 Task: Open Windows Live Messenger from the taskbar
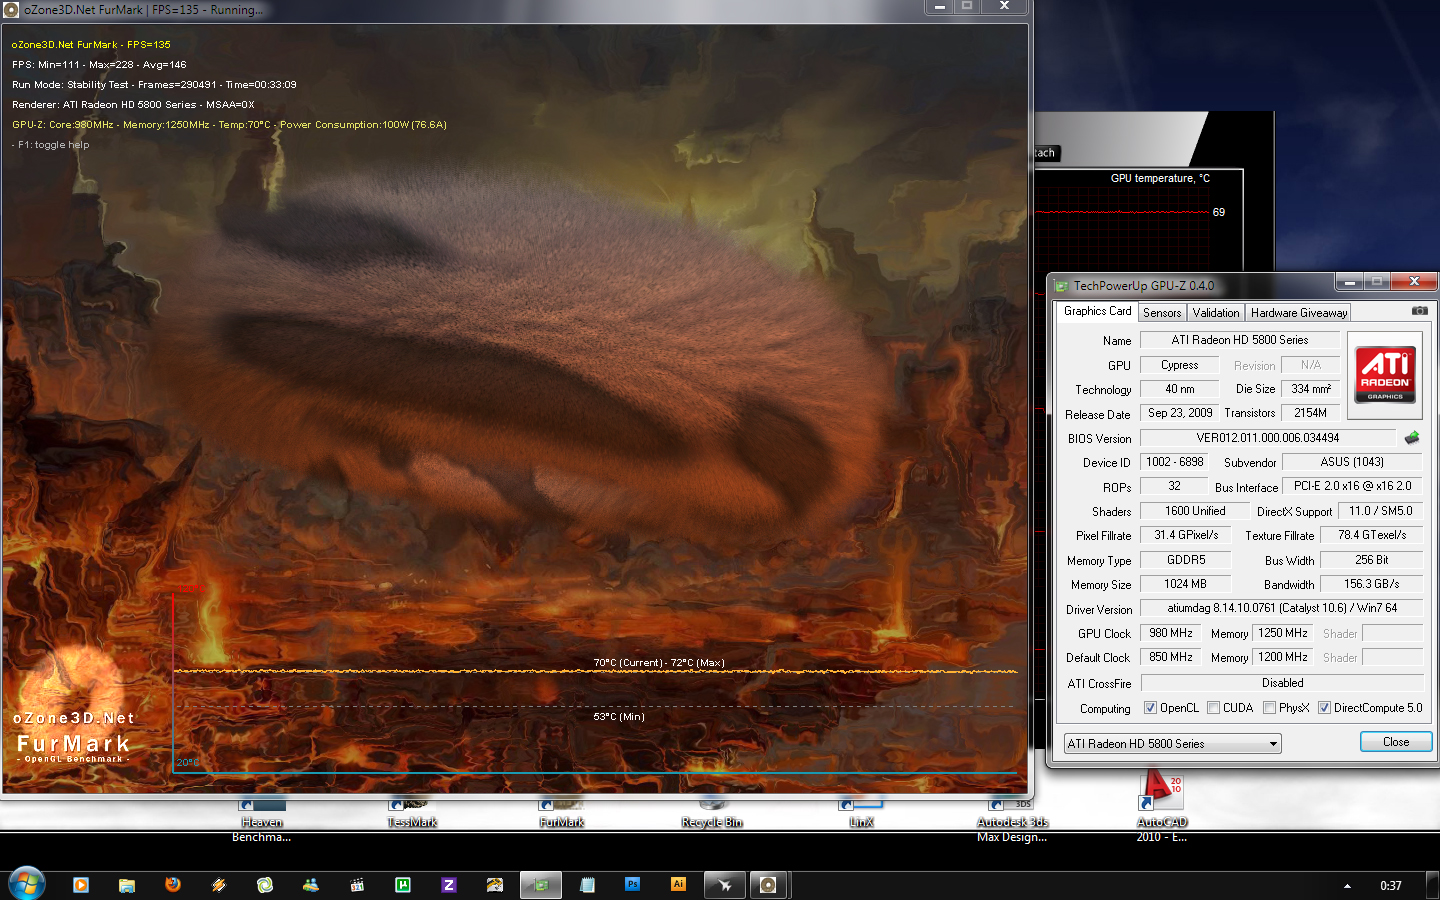(x=311, y=884)
